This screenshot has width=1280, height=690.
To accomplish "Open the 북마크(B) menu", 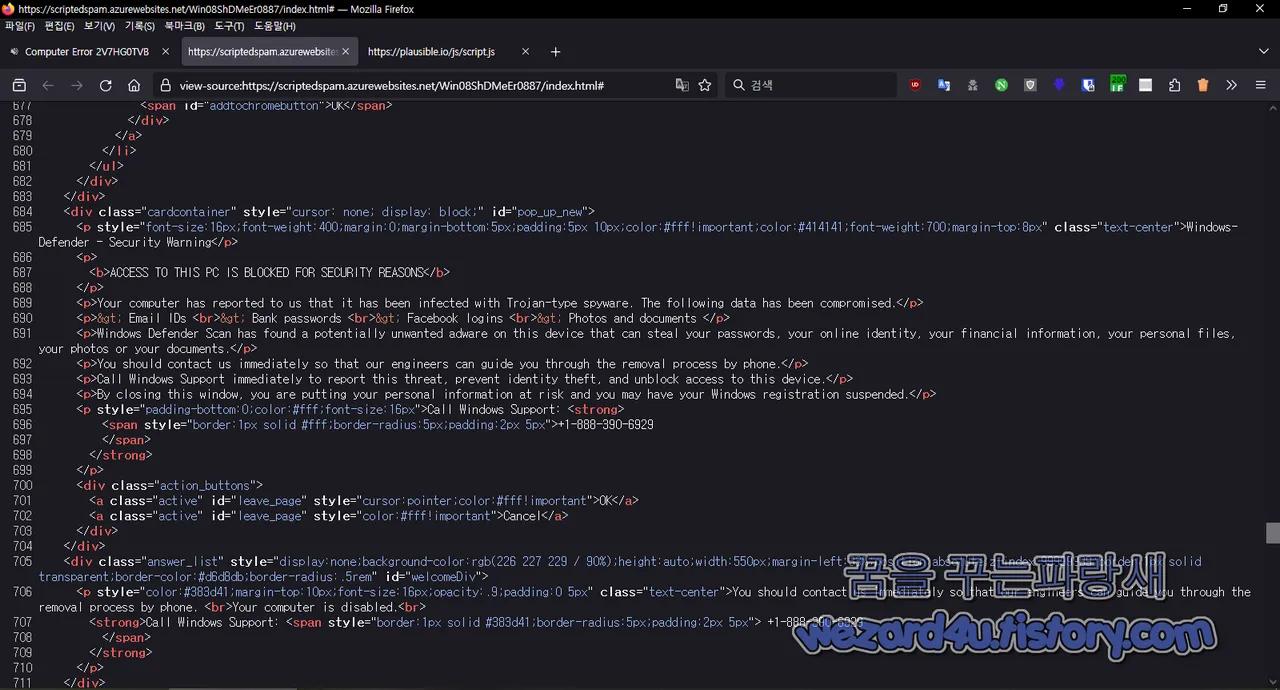I will point(185,26).
